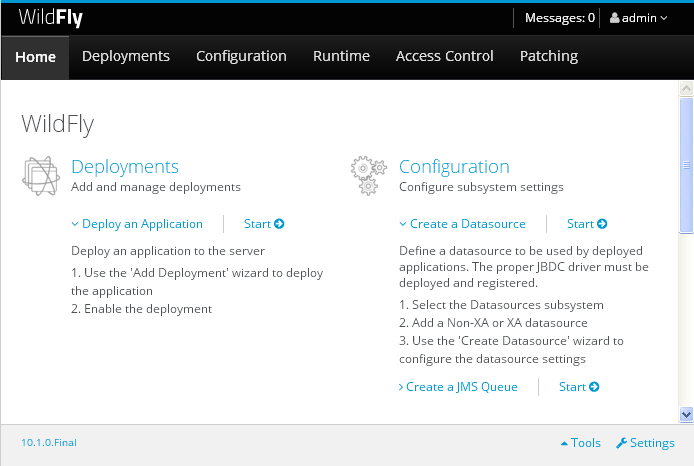Open the Messages: 0 notification area

pos(559,18)
